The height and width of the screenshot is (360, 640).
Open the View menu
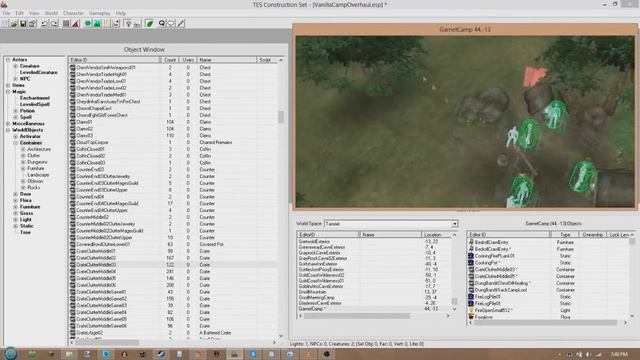[34, 13]
